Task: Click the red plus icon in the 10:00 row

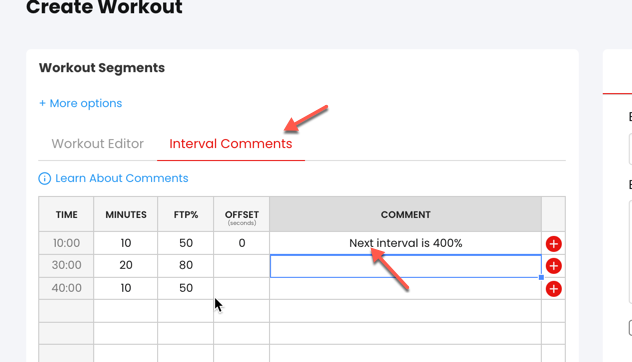Action: click(553, 243)
